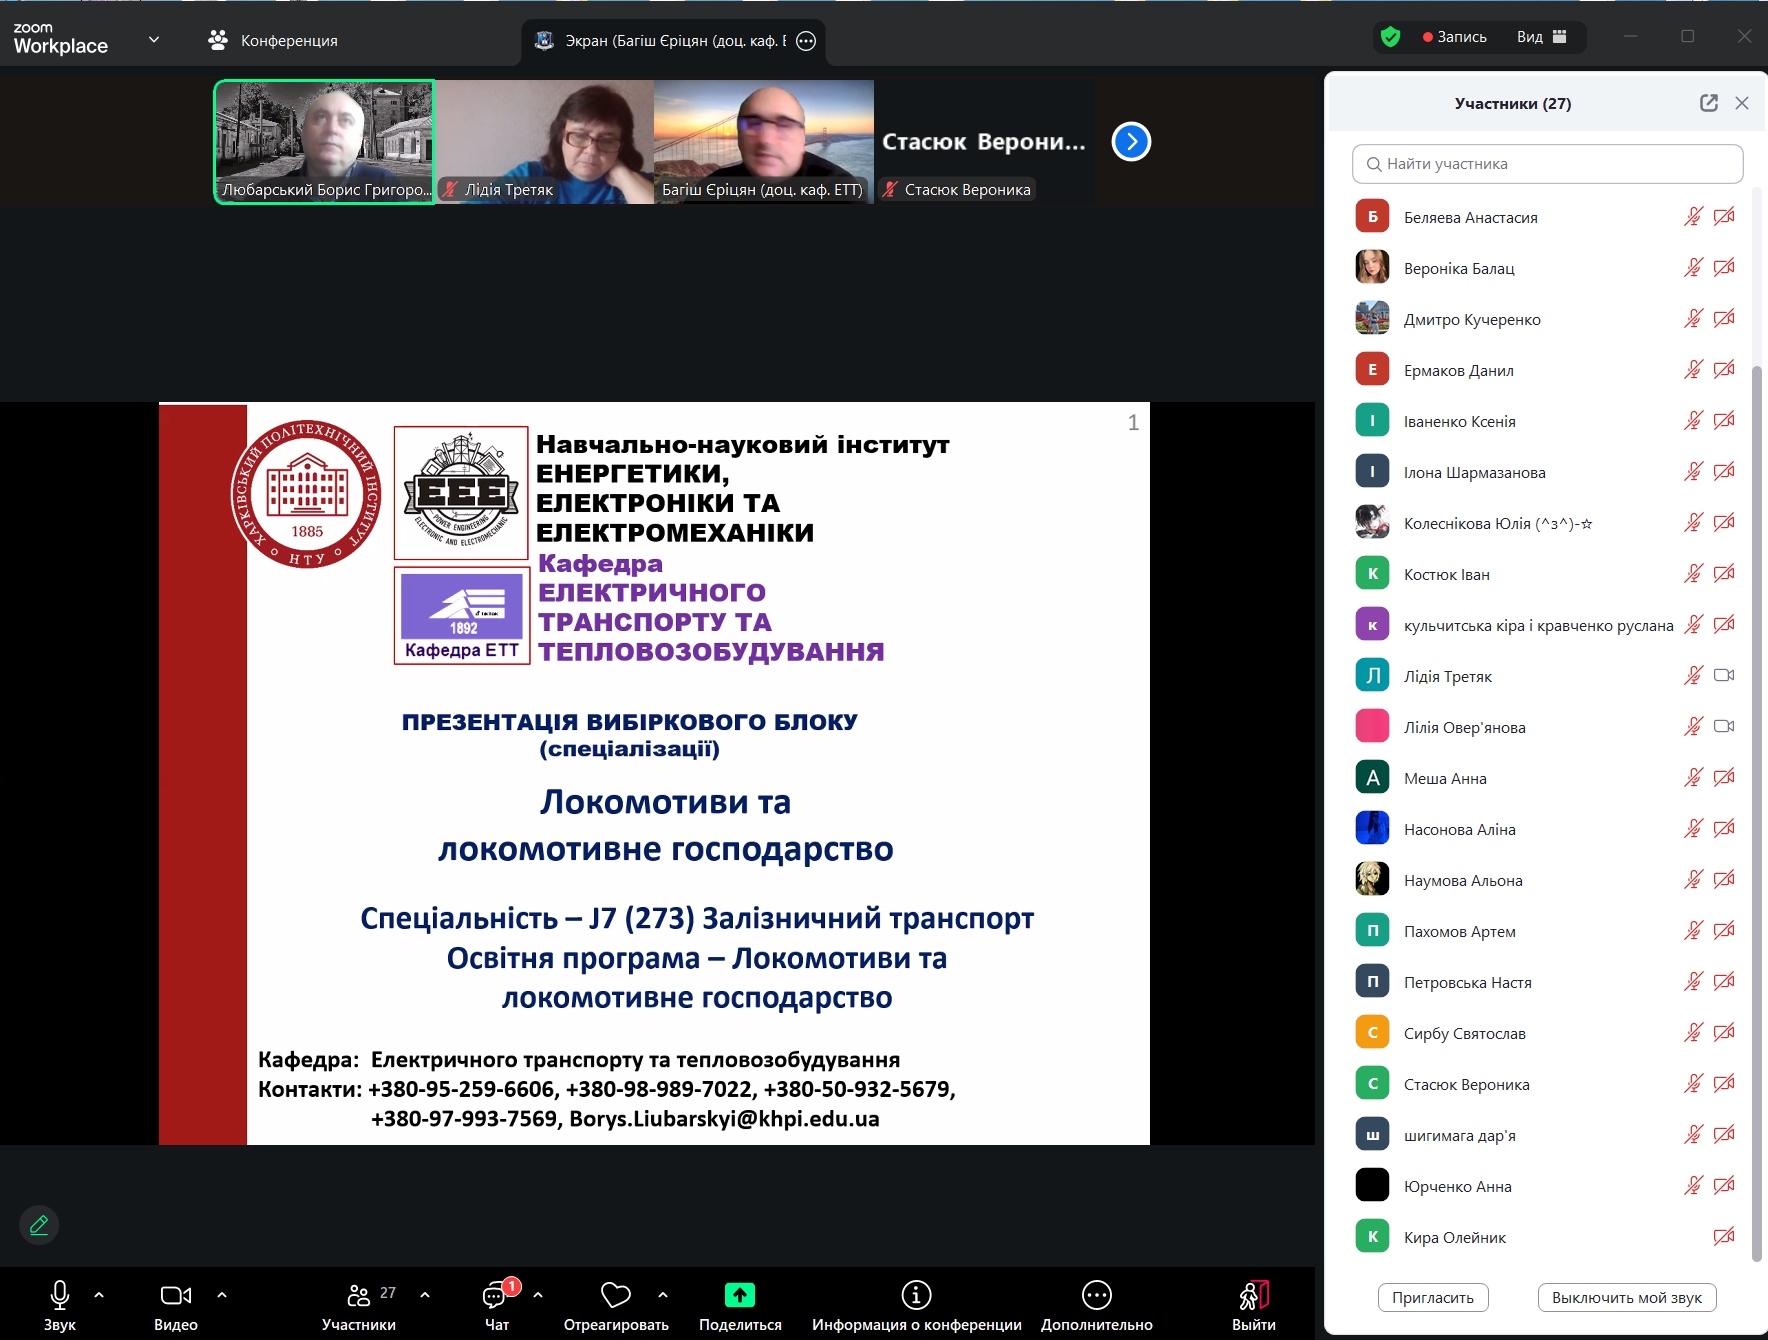
Task: Click the annotation pencil icon
Action: point(39,1225)
